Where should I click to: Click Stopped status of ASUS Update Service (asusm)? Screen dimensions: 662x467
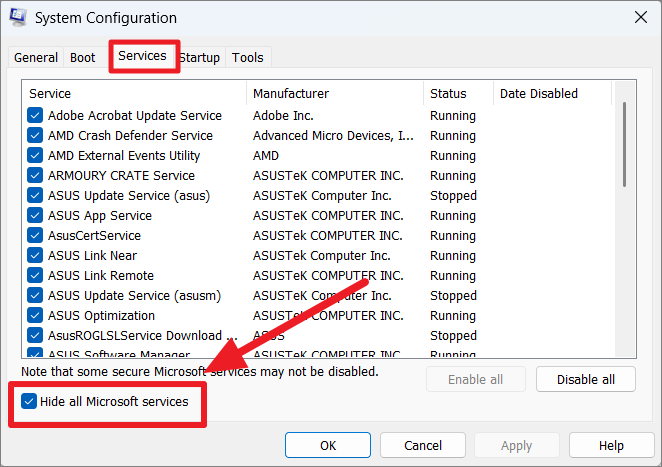[453, 295]
